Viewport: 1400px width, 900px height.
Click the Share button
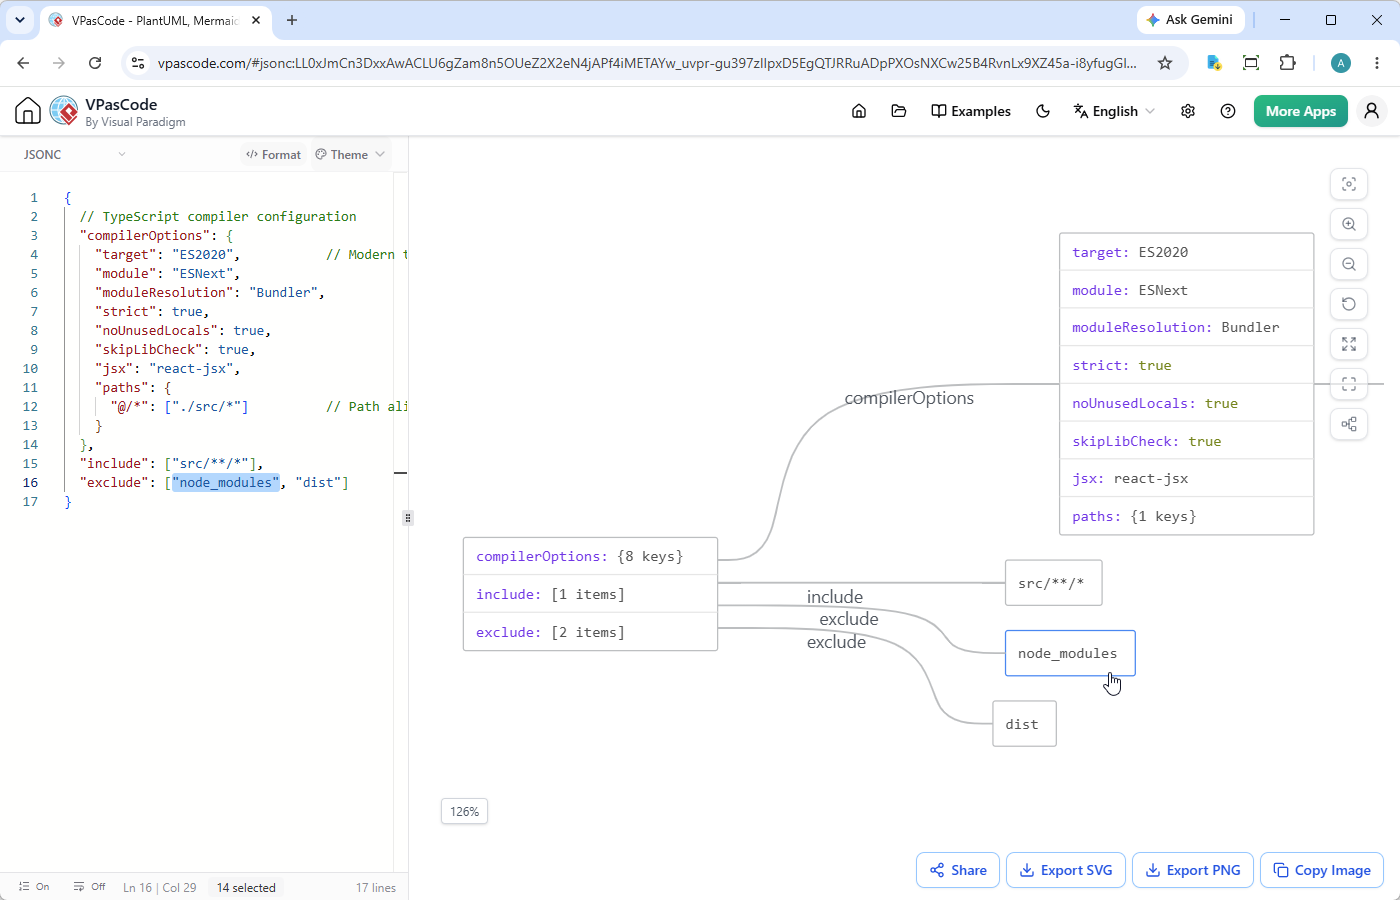958,870
